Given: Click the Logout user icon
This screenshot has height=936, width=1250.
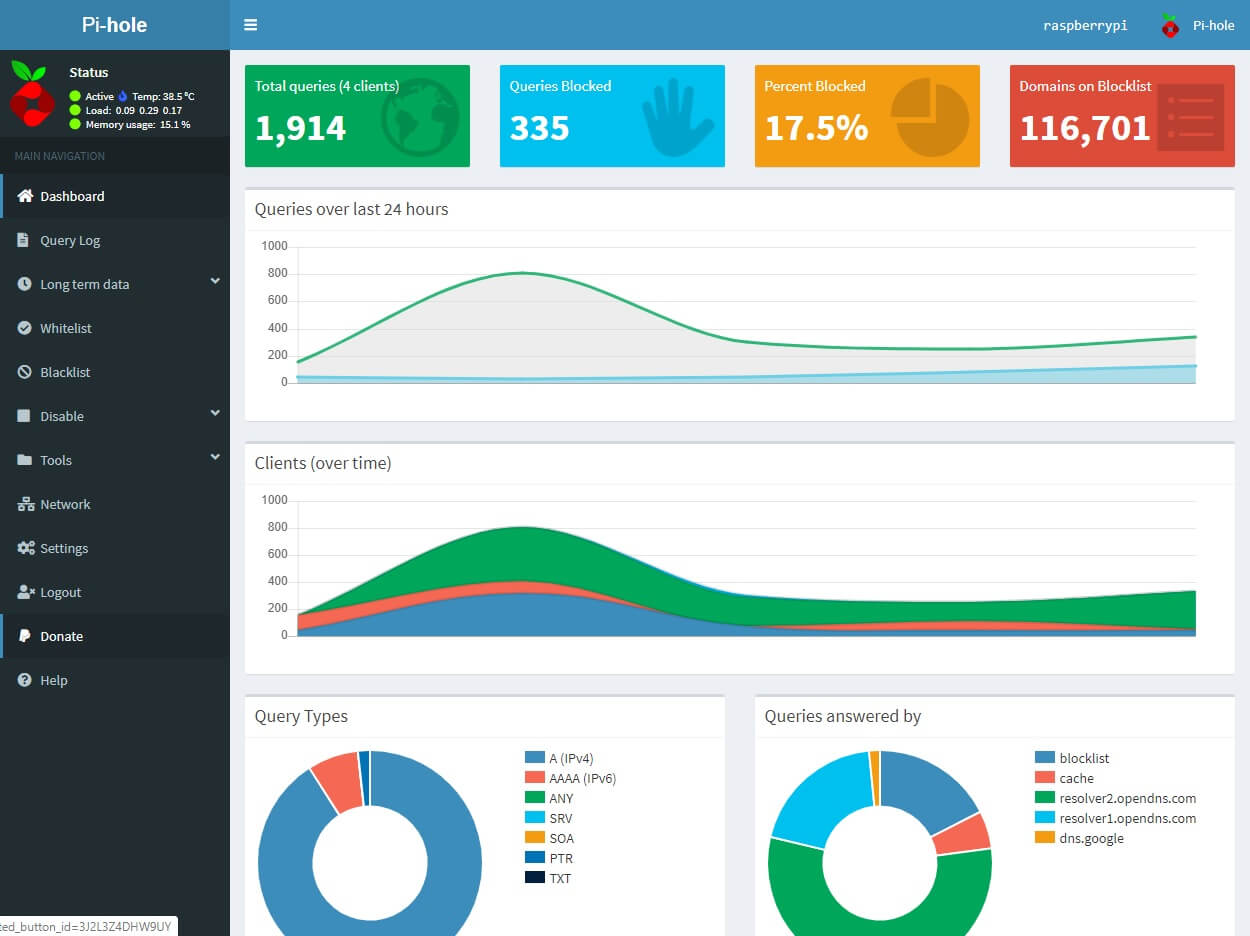Looking at the screenshot, I should [x=26, y=592].
